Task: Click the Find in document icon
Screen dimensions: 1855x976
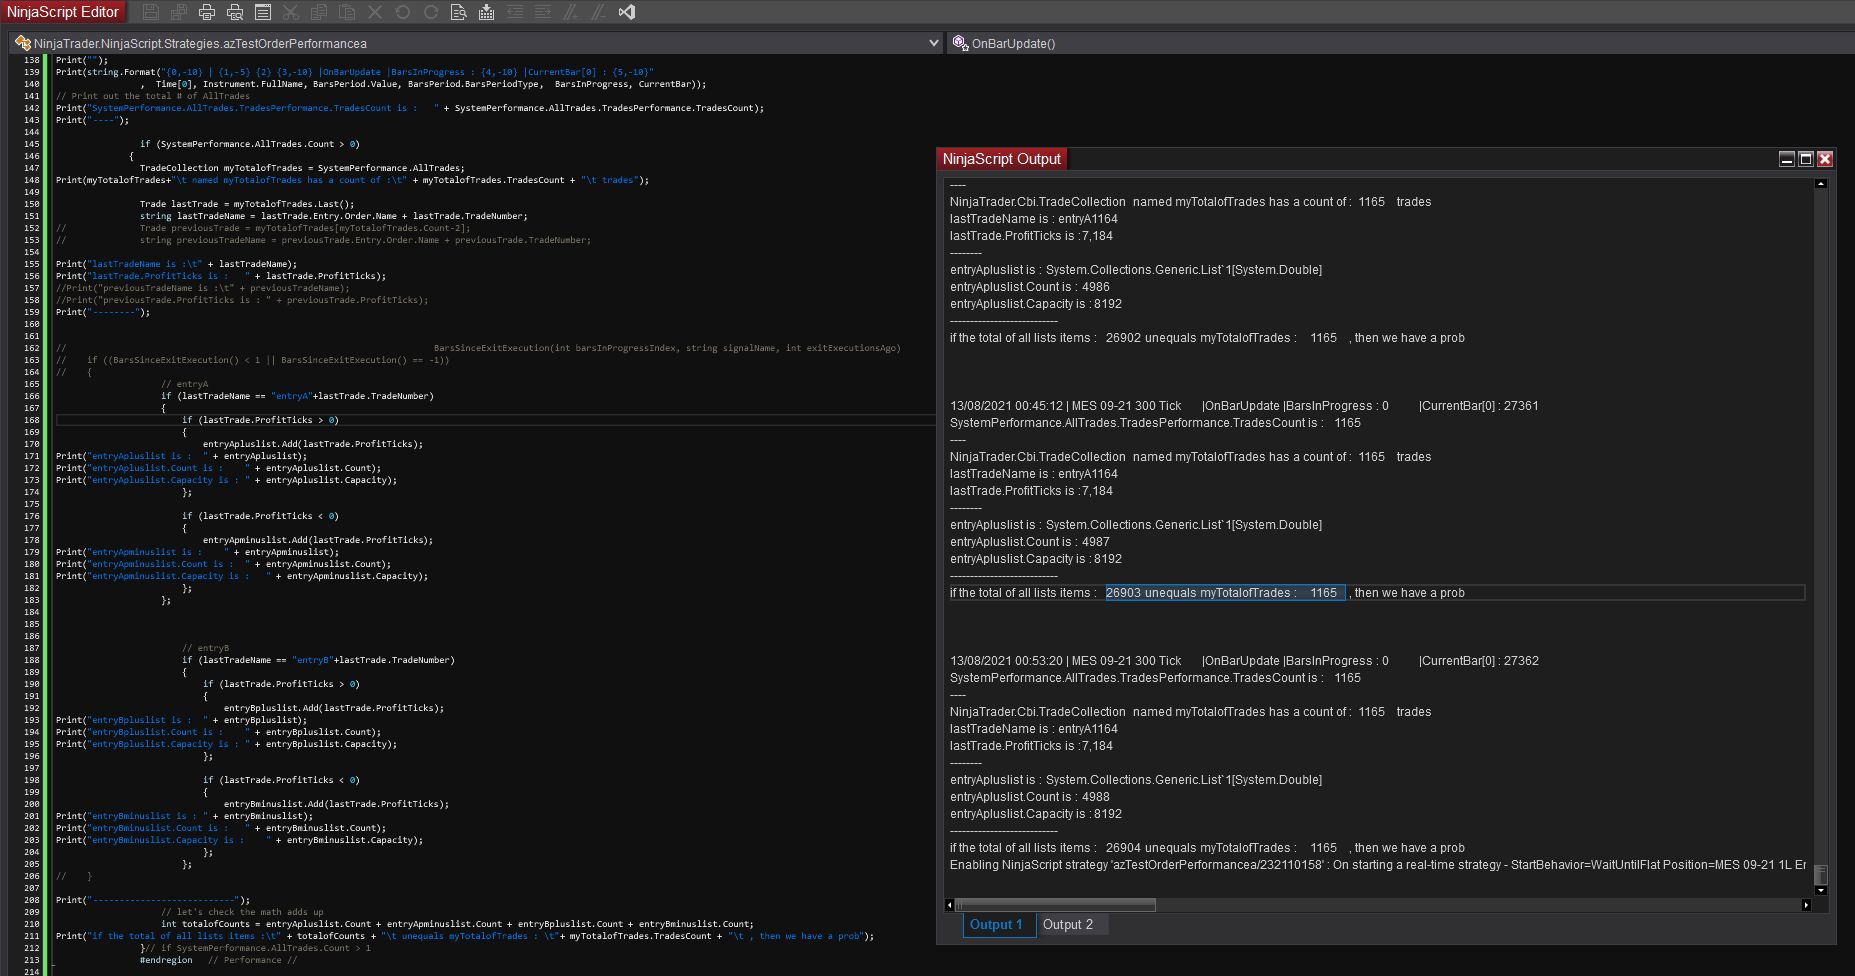Action: pos(458,12)
